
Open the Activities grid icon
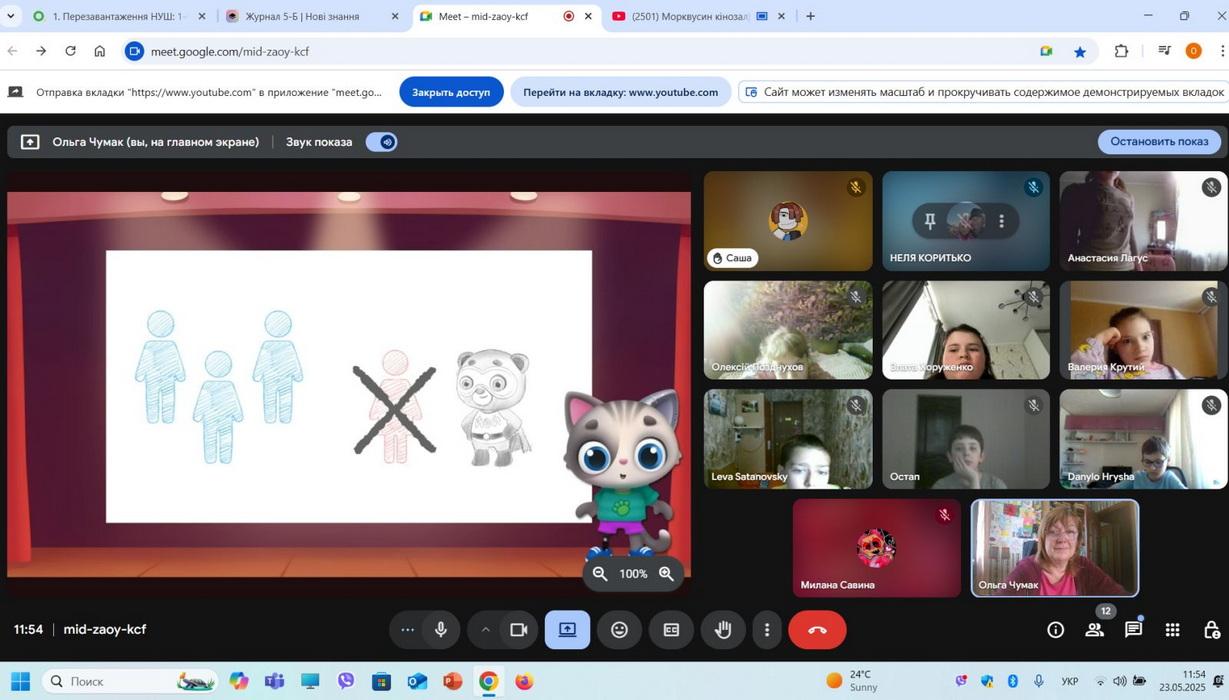pyautogui.click(x=1173, y=630)
